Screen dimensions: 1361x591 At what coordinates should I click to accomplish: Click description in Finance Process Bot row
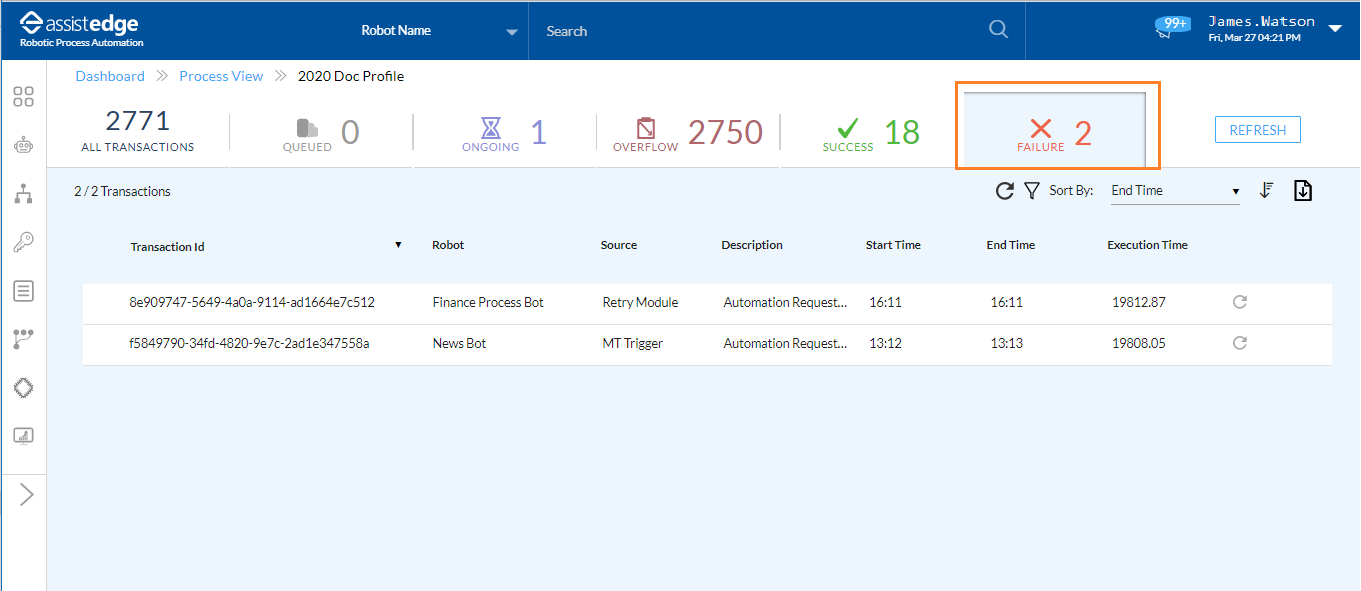785,302
